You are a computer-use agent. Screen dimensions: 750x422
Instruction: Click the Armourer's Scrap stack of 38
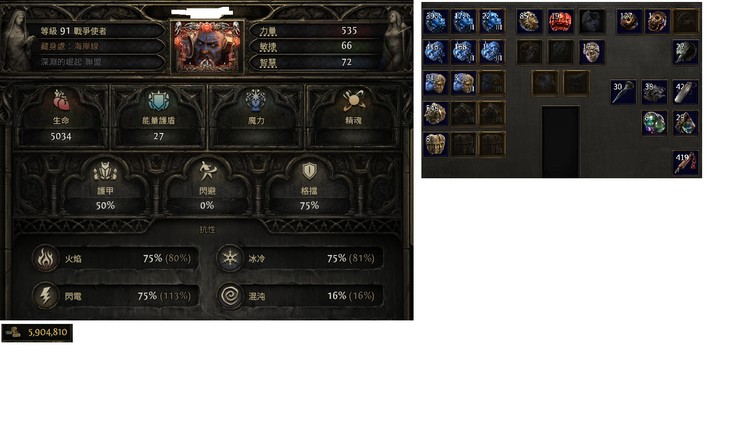(x=654, y=92)
